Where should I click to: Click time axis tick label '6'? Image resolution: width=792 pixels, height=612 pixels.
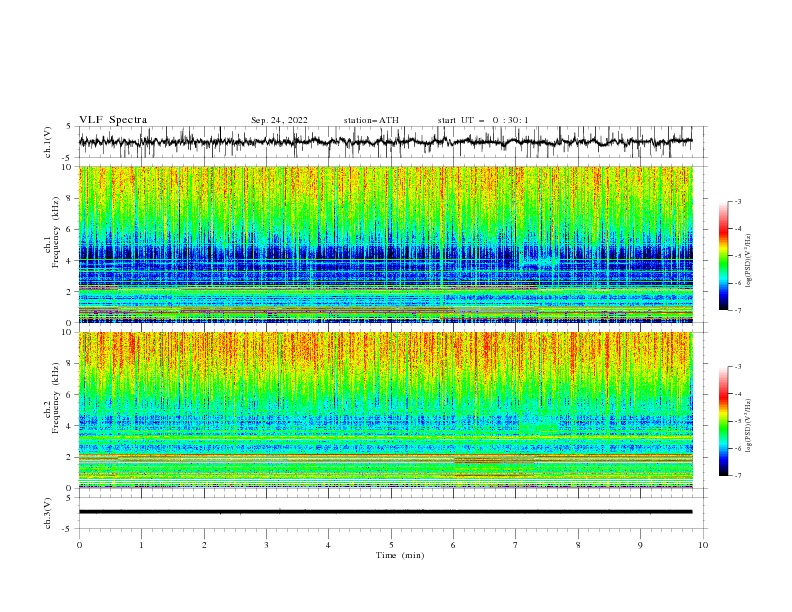pos(453,545)
